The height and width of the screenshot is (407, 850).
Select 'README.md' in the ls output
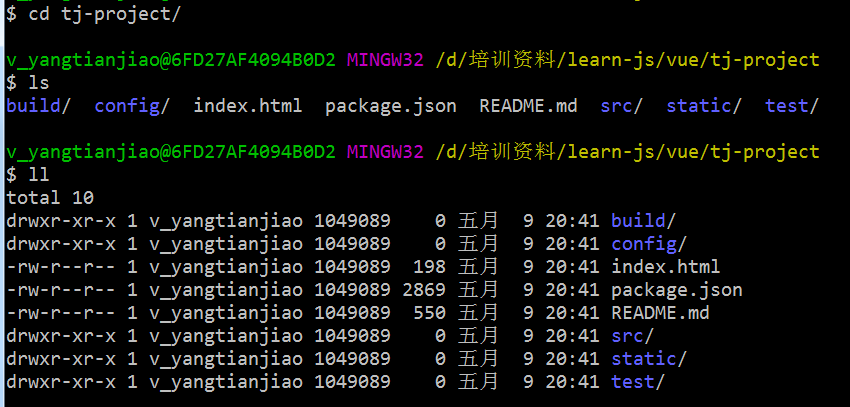[x=528, y=106]
